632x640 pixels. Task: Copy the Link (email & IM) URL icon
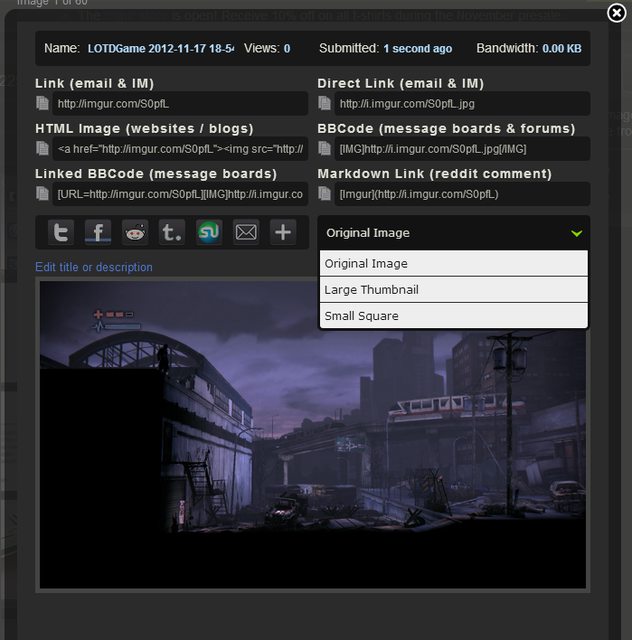42,103
